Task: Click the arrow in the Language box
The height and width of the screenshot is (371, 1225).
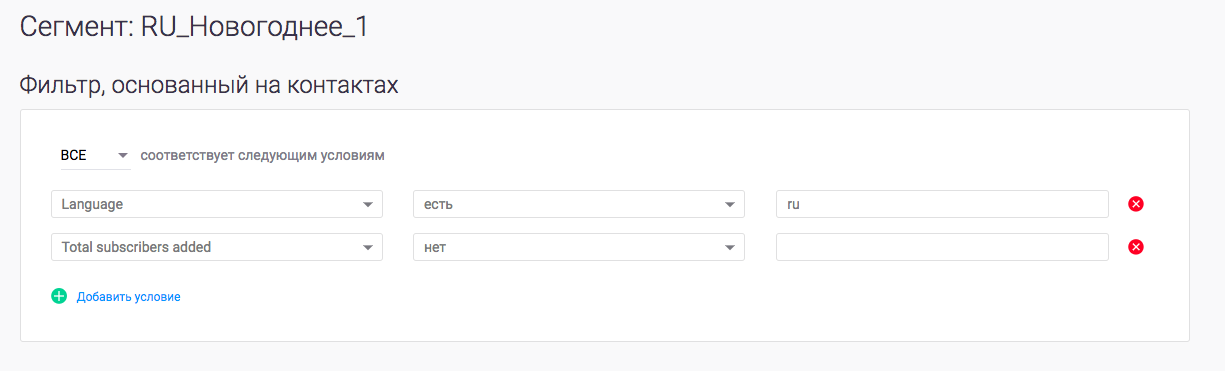Action: pos(367,205)
